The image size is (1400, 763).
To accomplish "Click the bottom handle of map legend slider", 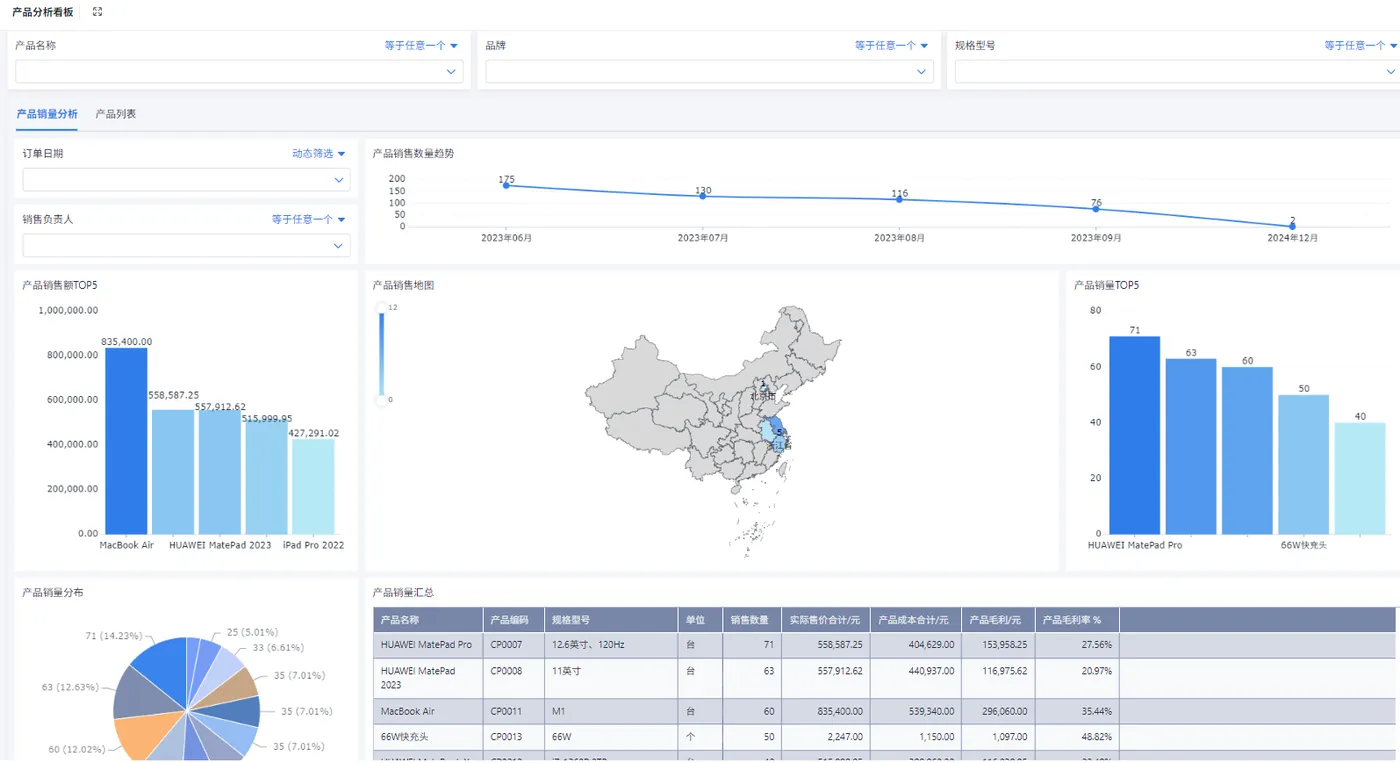I will (x=381, y=400).
